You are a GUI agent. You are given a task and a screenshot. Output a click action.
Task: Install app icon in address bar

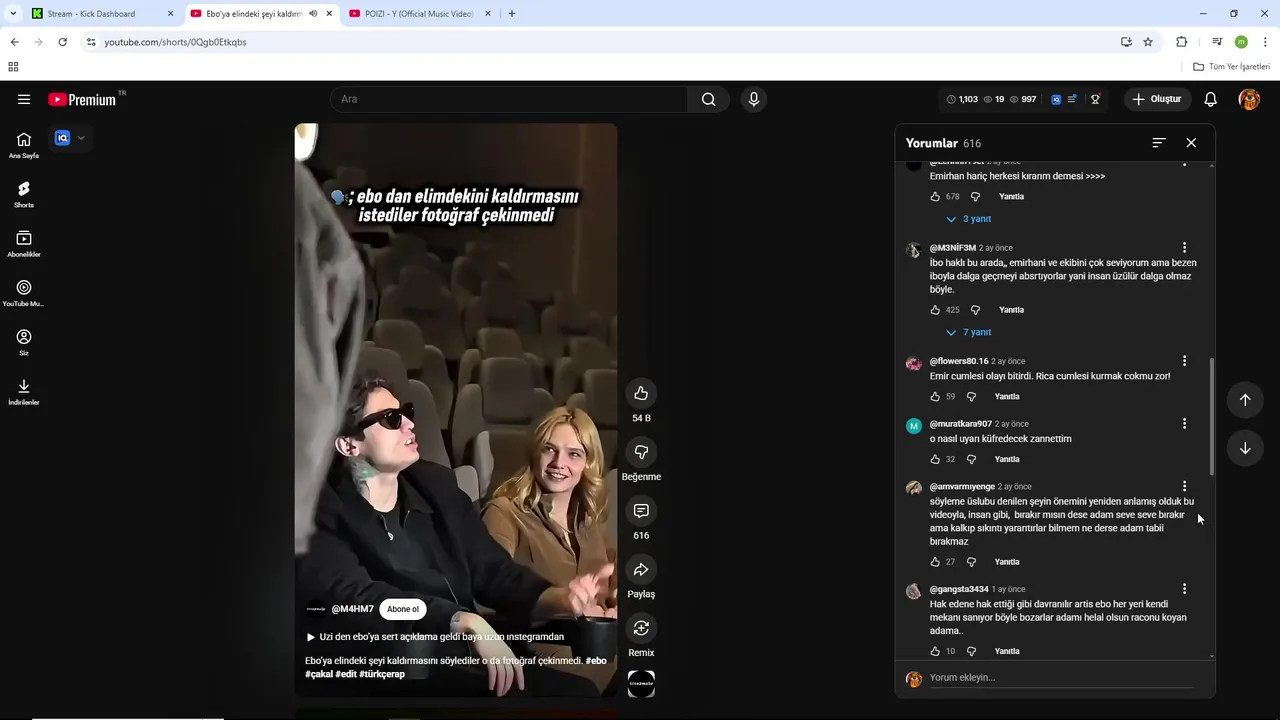coord(1126,42)
